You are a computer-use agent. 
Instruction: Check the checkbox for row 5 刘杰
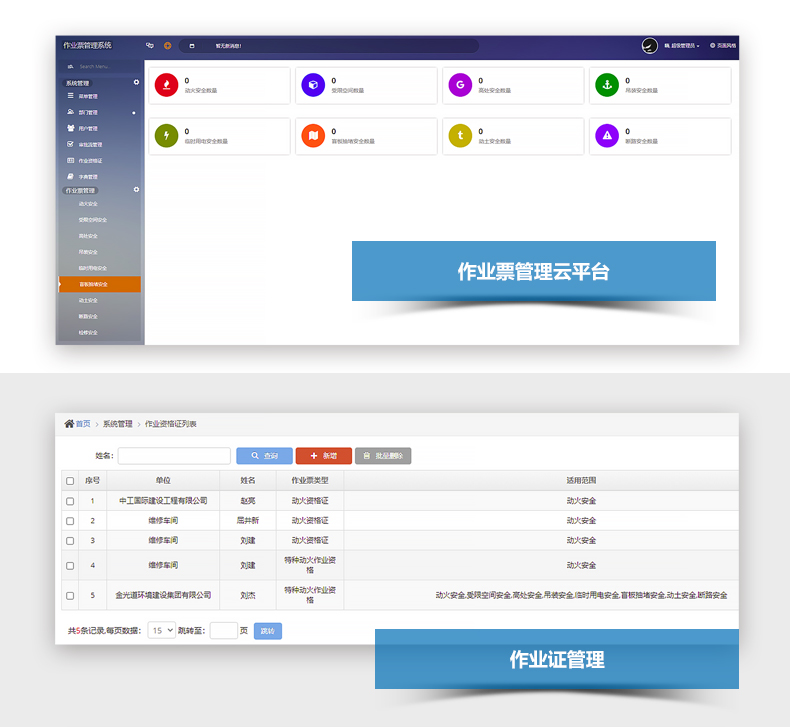point(70,595)
